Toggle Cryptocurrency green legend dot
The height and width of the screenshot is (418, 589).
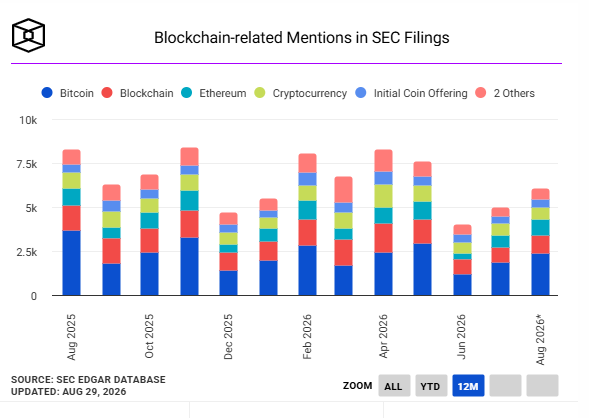coord(260,93)
